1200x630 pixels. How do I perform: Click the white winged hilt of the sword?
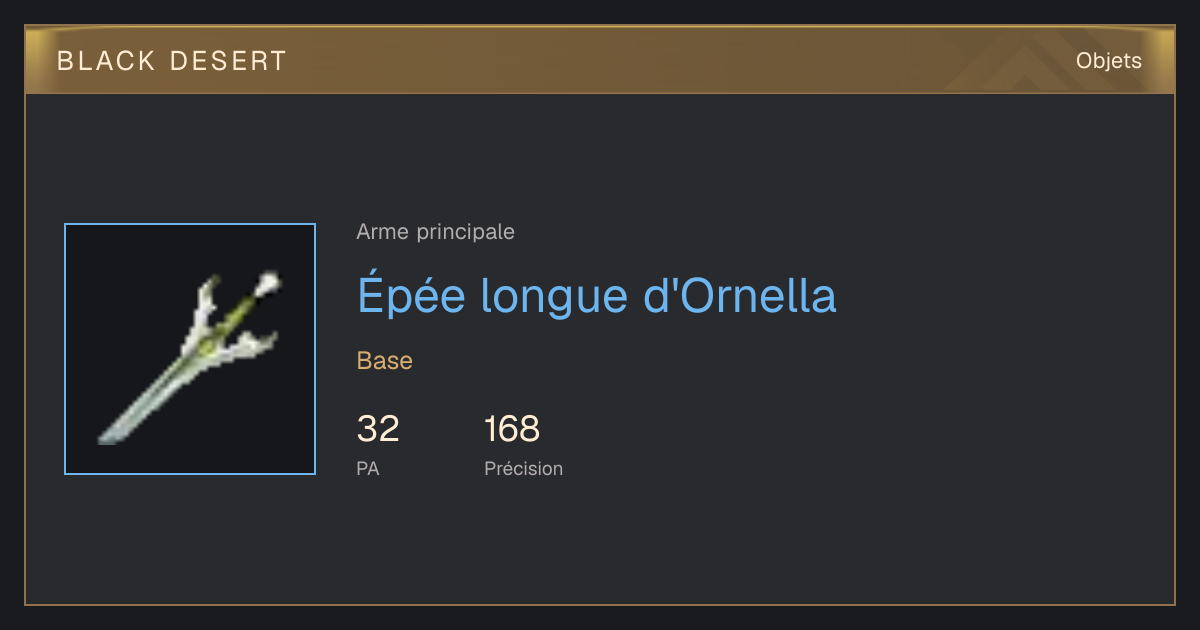tap(230, 320)
